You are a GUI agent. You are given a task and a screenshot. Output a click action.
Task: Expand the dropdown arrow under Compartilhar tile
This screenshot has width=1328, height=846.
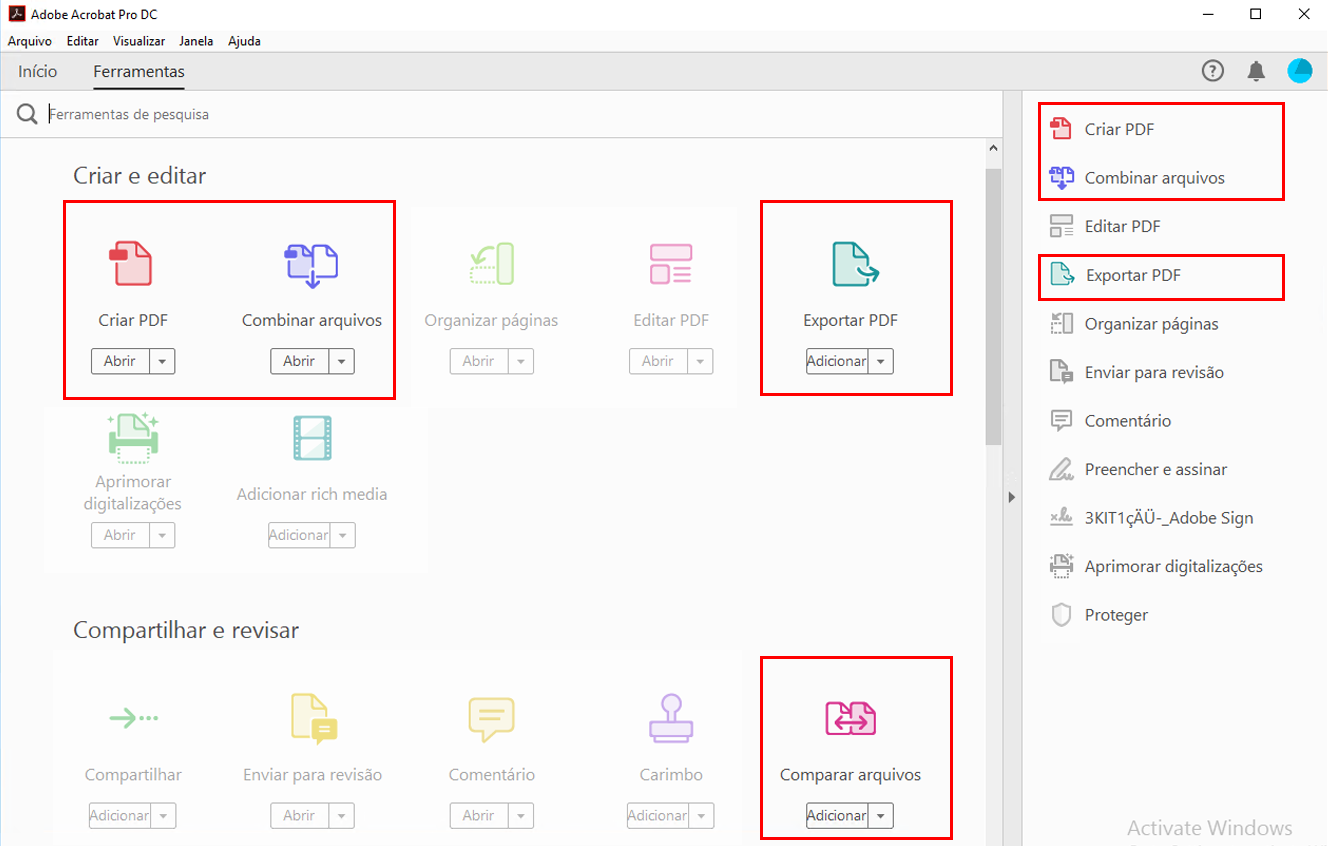point(163,816)
